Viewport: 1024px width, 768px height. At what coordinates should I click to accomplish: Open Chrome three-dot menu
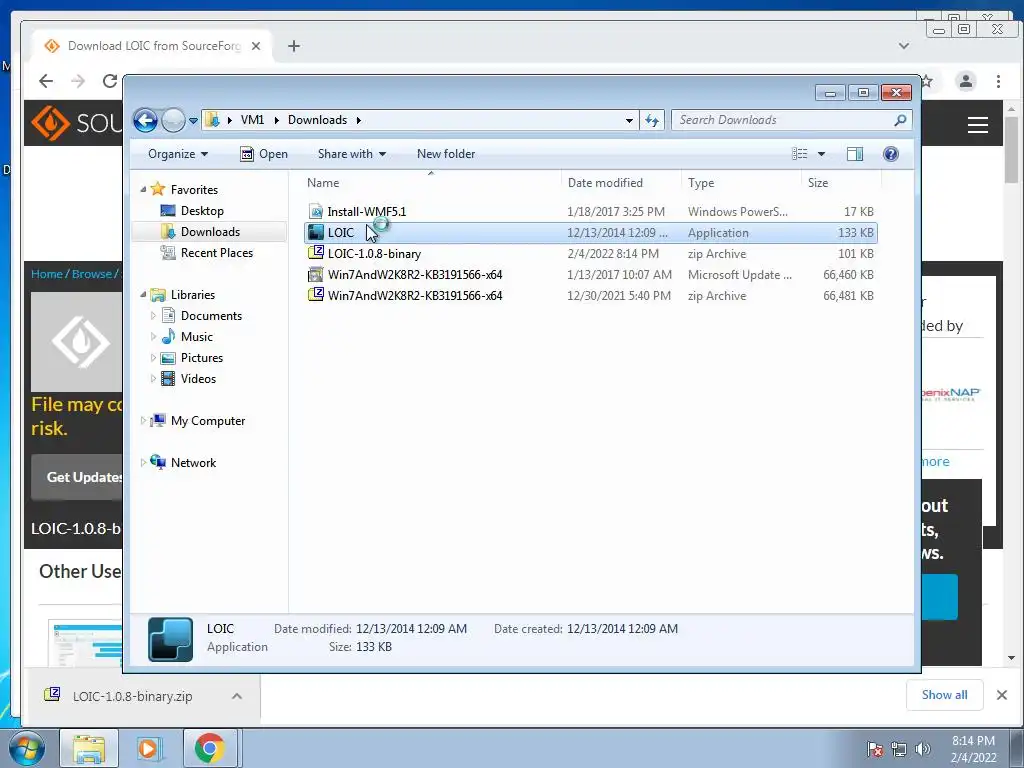click(998, 81)
